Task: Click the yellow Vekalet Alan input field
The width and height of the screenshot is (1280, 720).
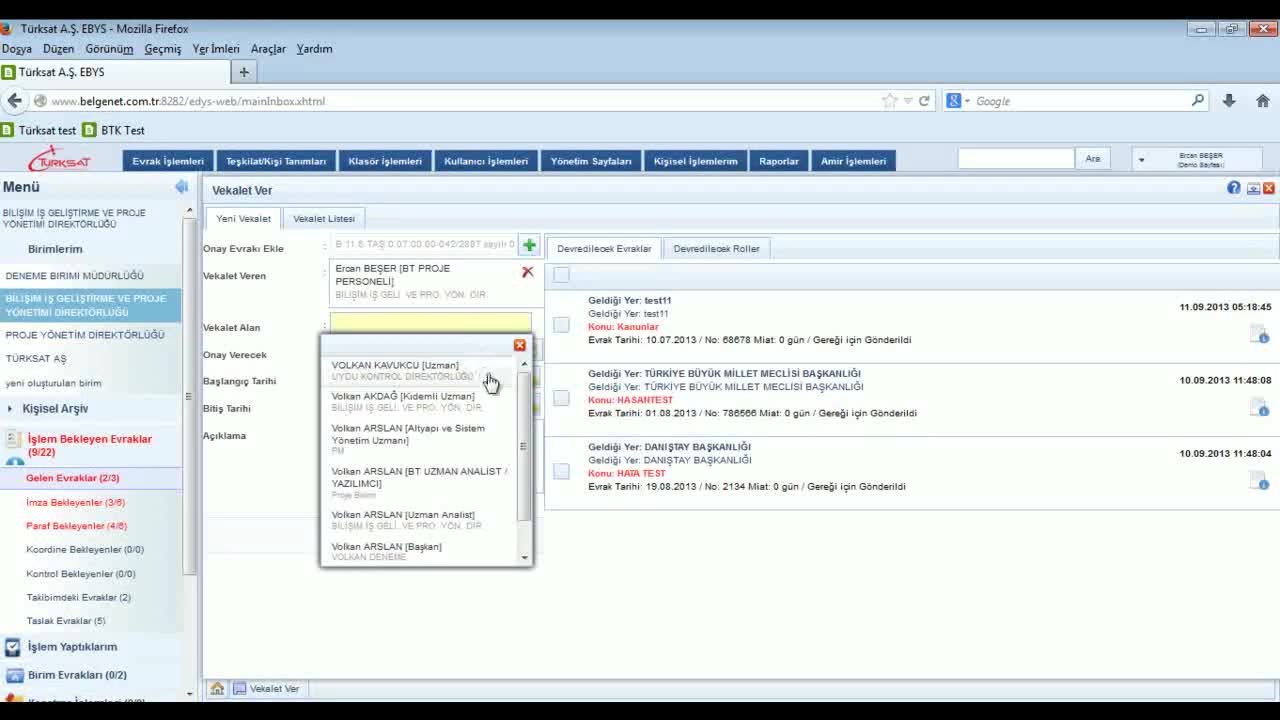Action: (430, 322)
